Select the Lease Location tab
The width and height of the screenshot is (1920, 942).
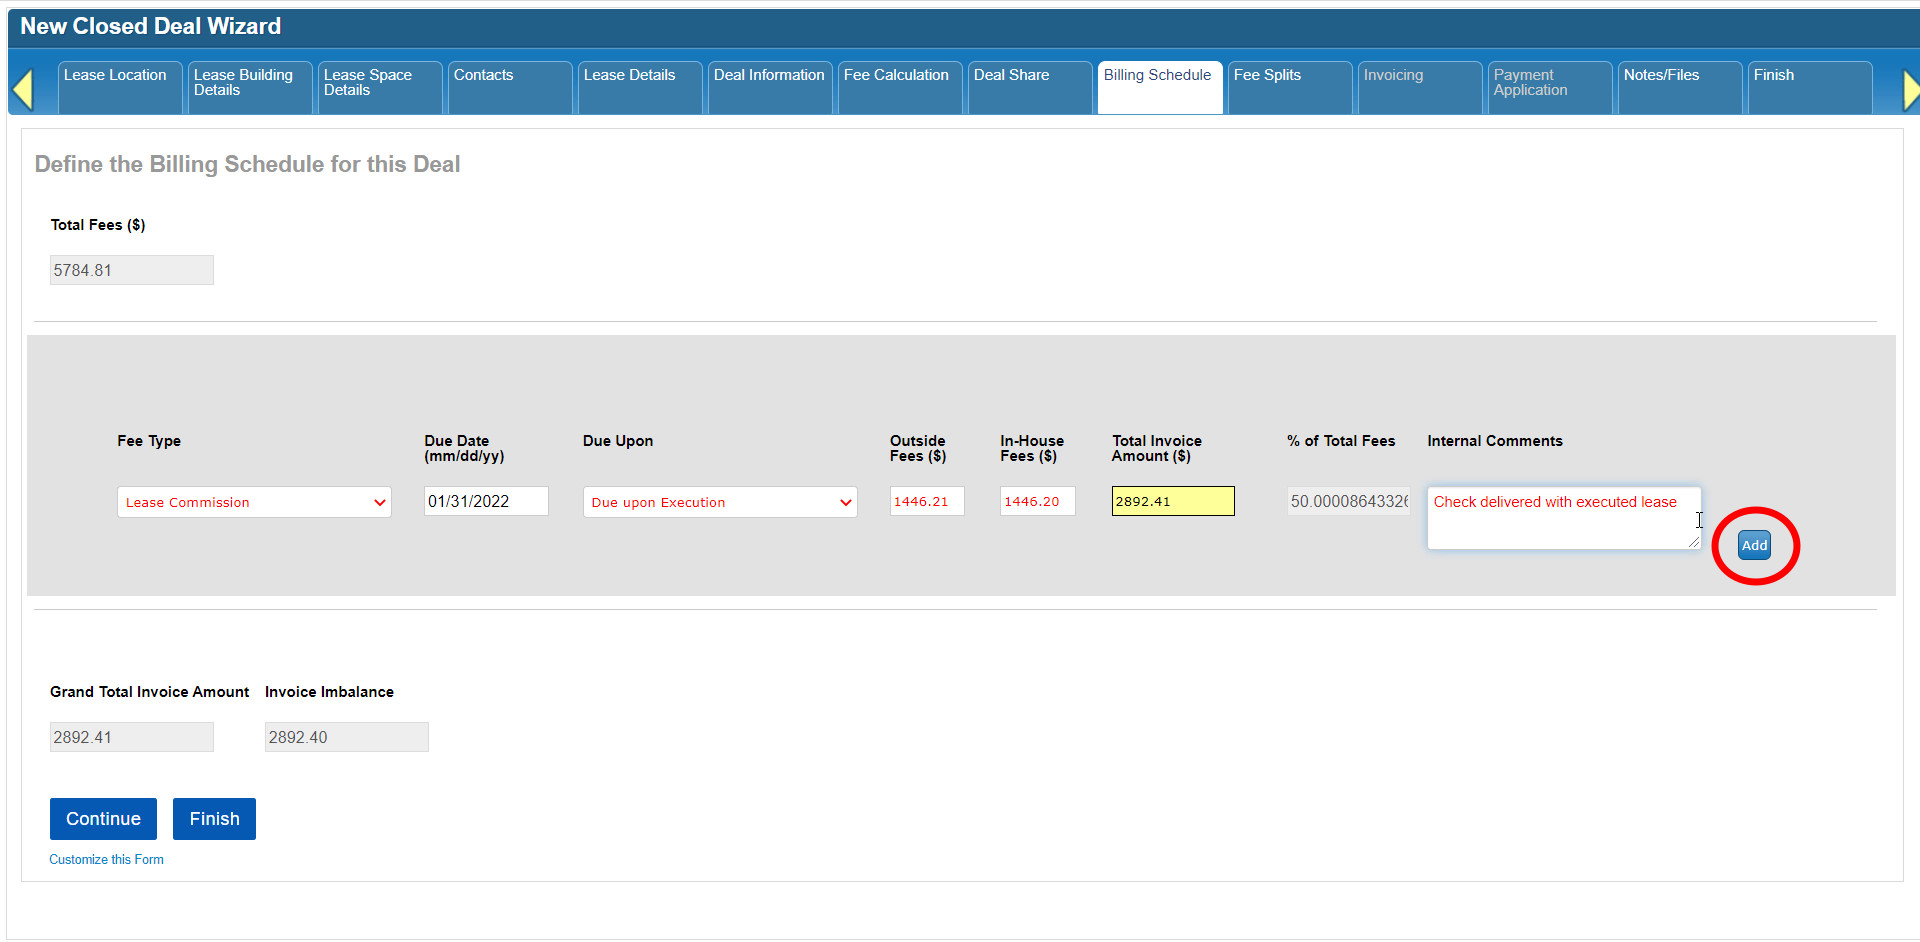[119, 87]
